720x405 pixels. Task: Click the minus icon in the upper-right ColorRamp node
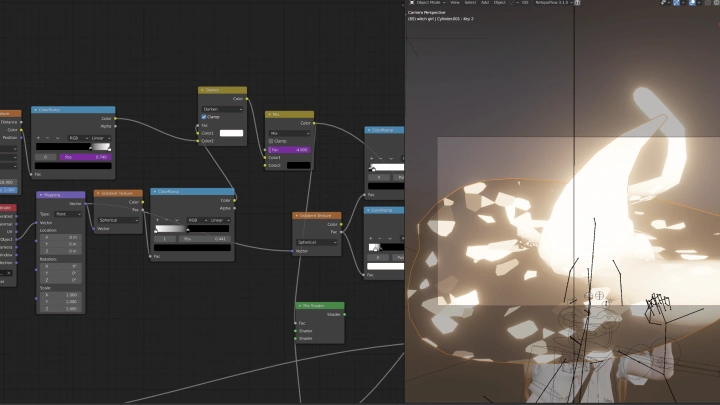pyautogui.click(x=381, y=158)
